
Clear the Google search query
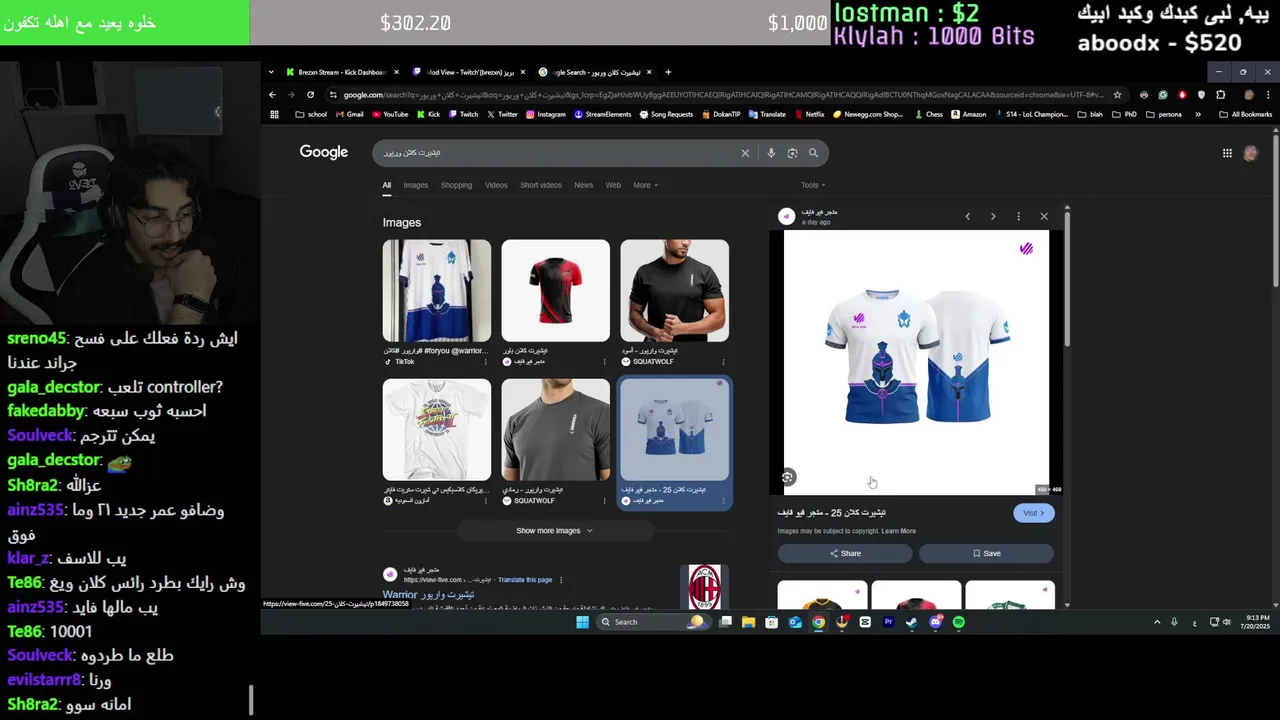(744, 153)
